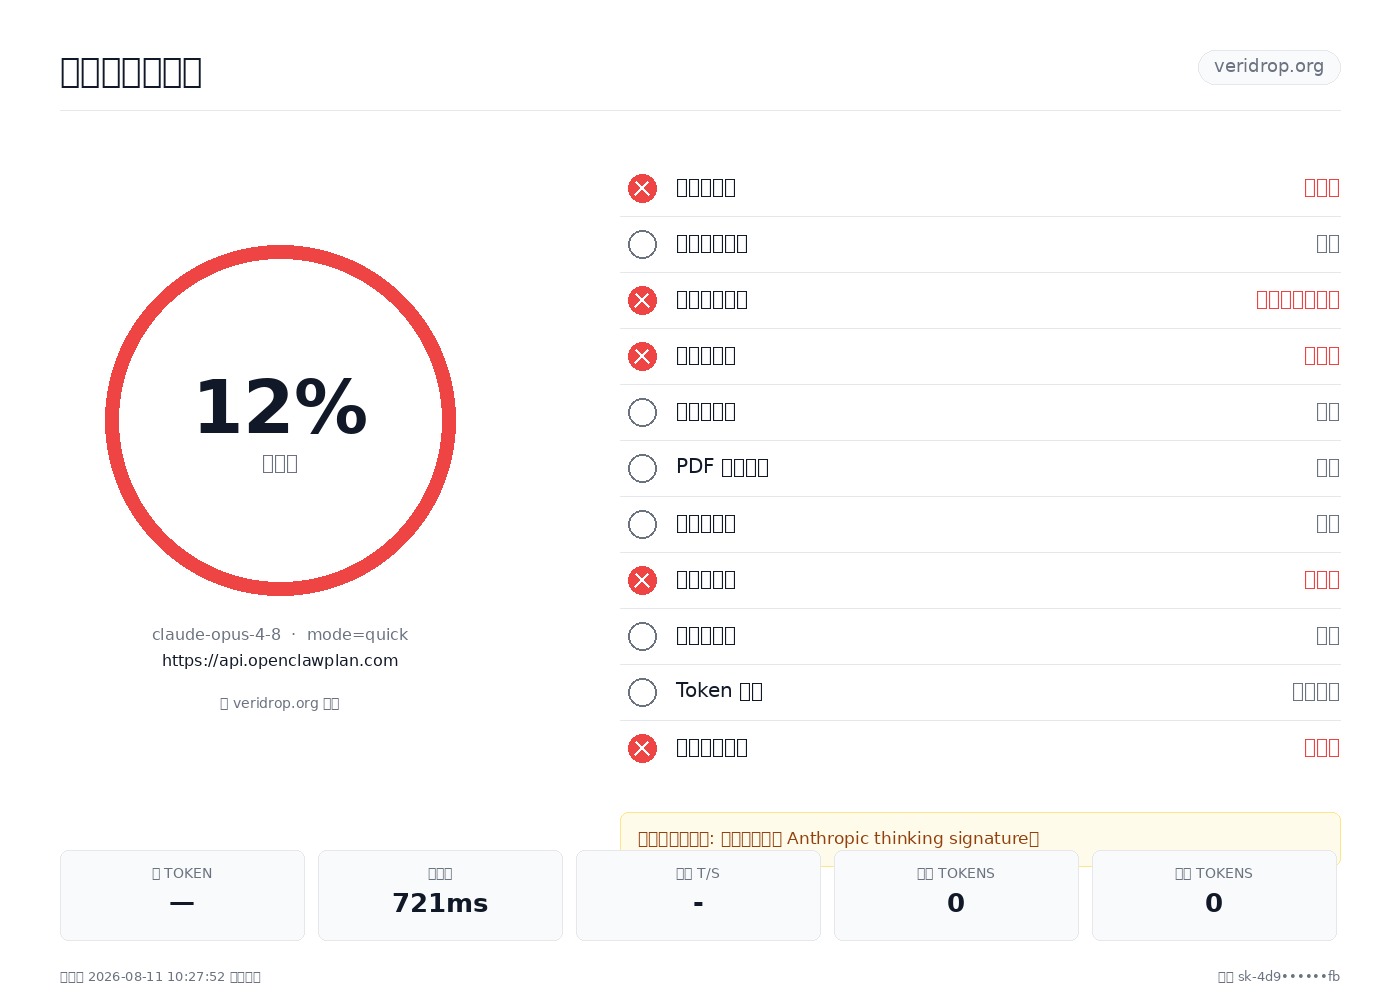Screen dimensions: 1400x1000
Task: Click the empty circle directly above the PDF row
Action: 642,412
